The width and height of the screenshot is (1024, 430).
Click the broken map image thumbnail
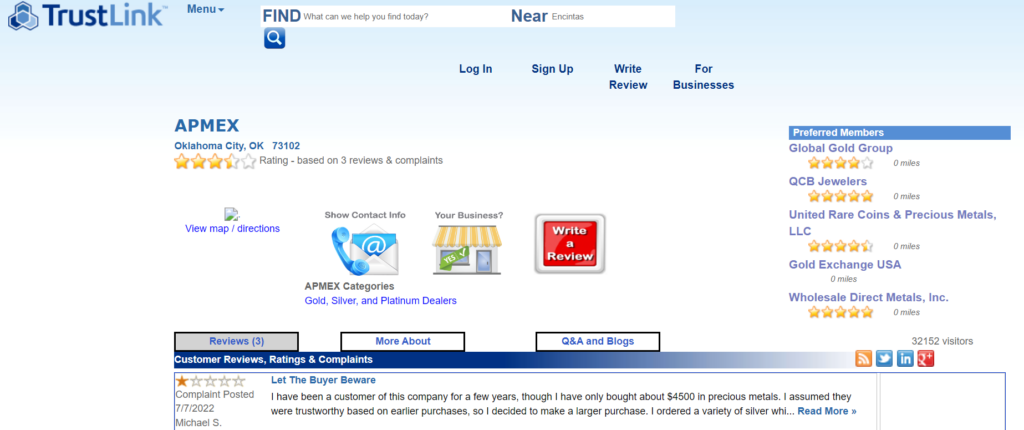coord(232,214)
